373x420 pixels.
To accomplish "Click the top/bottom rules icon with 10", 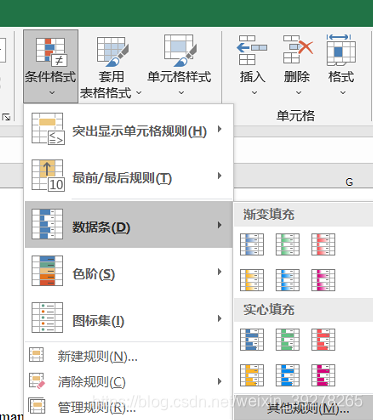I will click(x=48, y=175).
